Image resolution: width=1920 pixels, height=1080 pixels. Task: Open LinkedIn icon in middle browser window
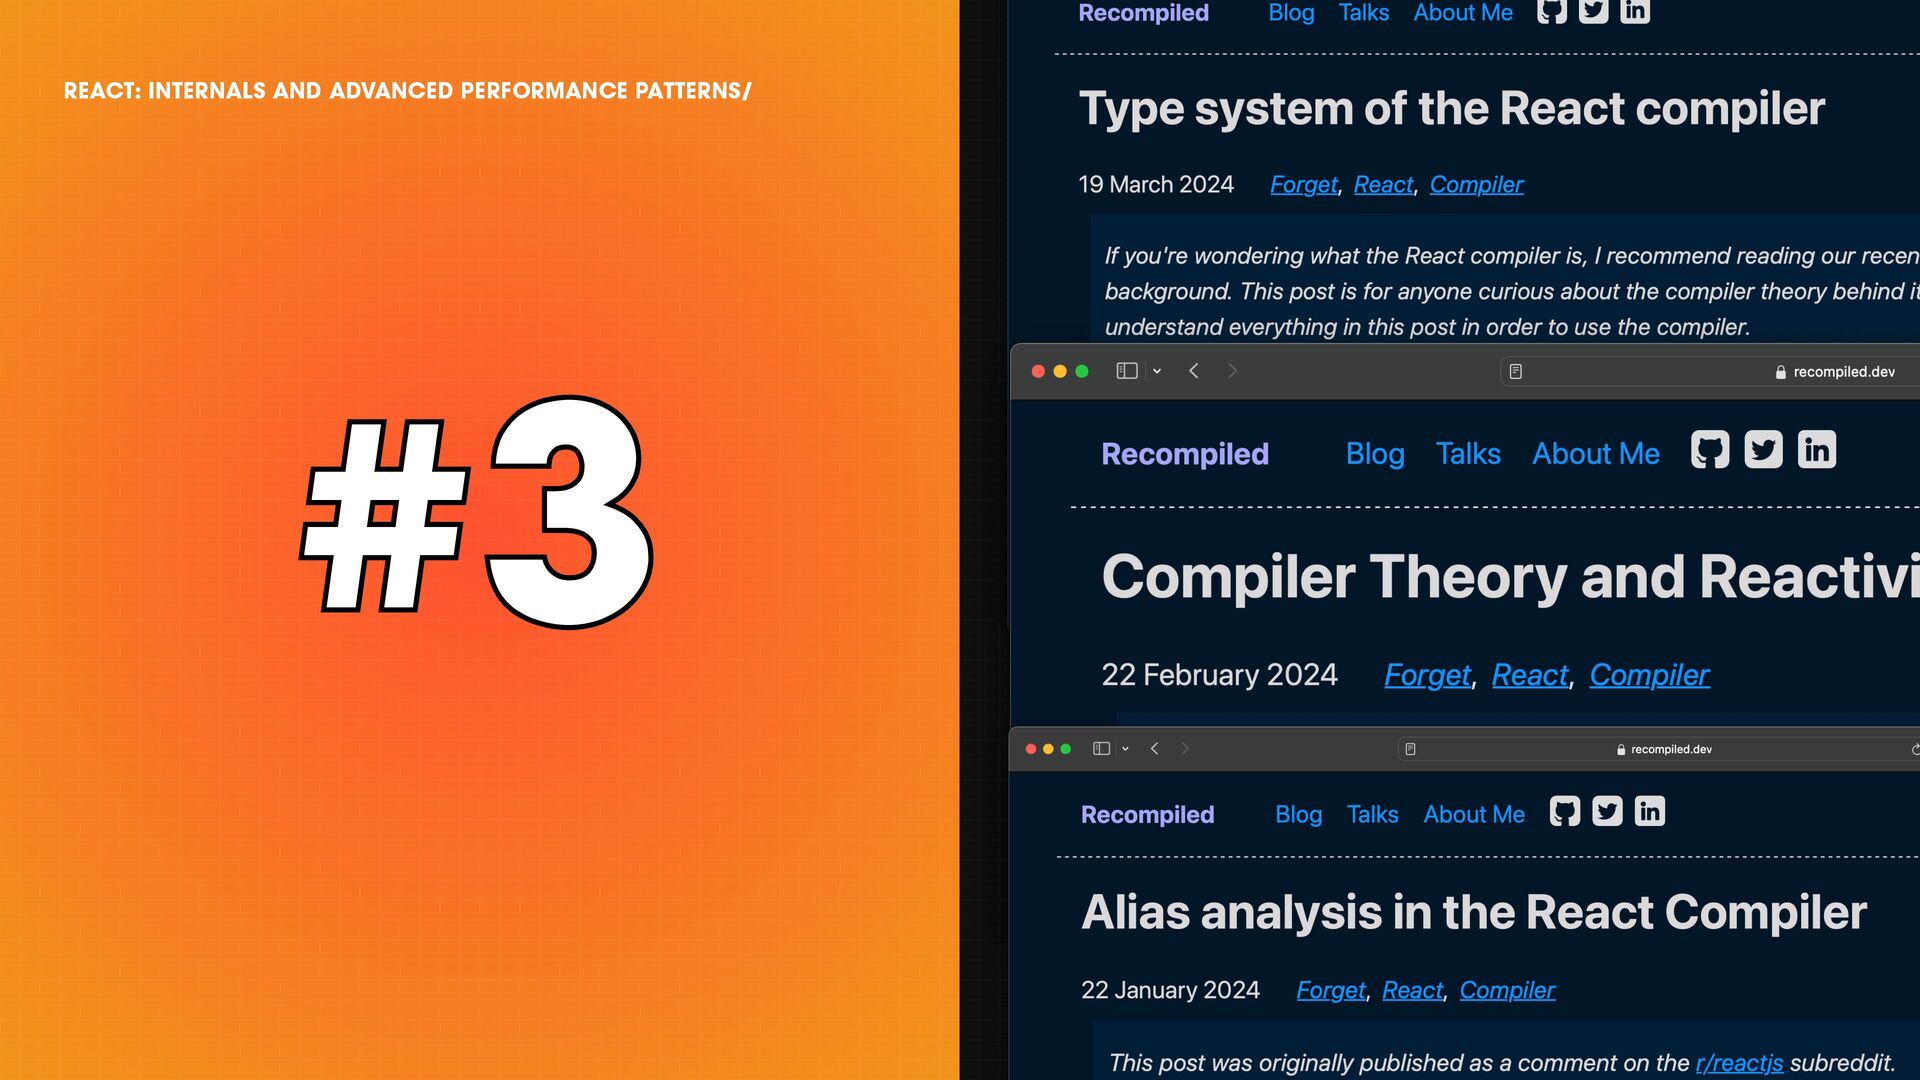(1817, 450)
